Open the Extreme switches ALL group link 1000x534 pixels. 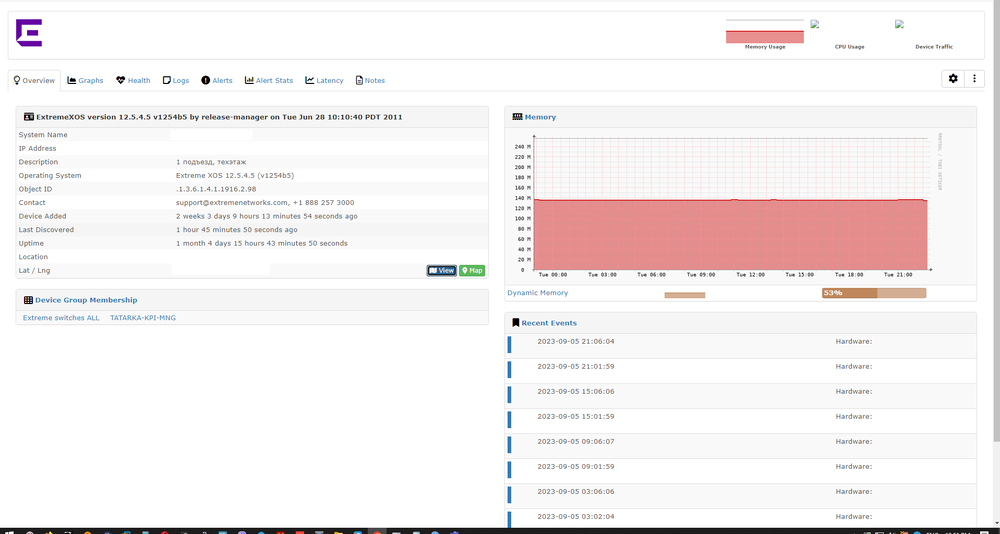tap(61, 317)
